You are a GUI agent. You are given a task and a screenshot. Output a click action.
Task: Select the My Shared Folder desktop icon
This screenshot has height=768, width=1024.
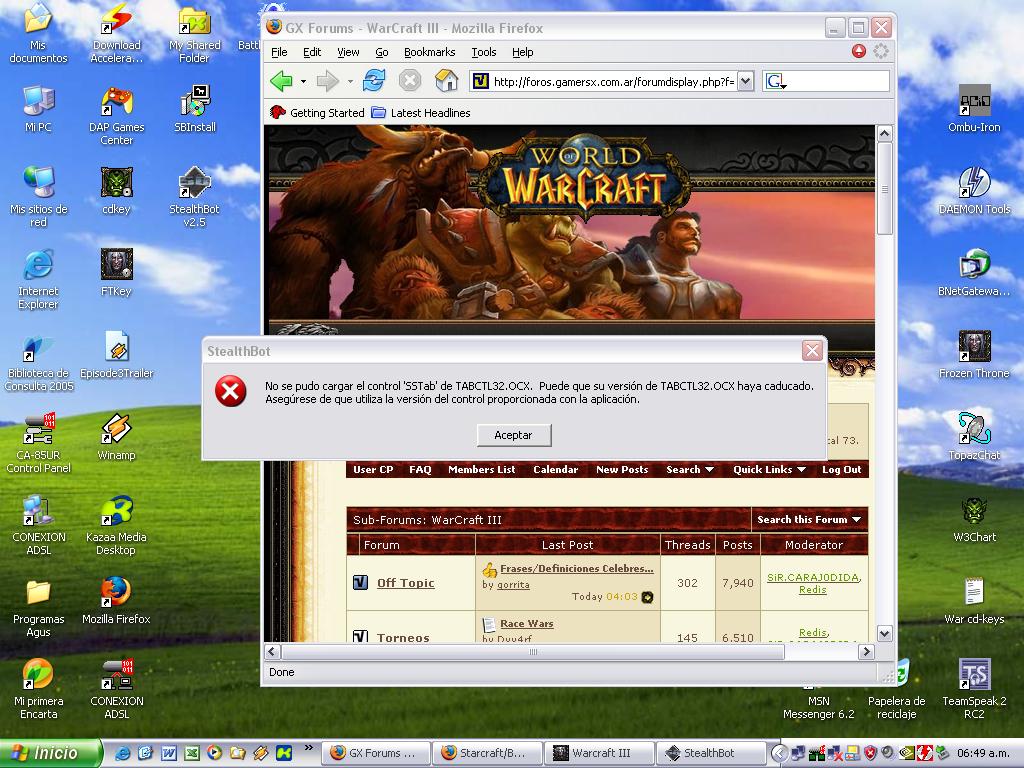coord(195,33)
